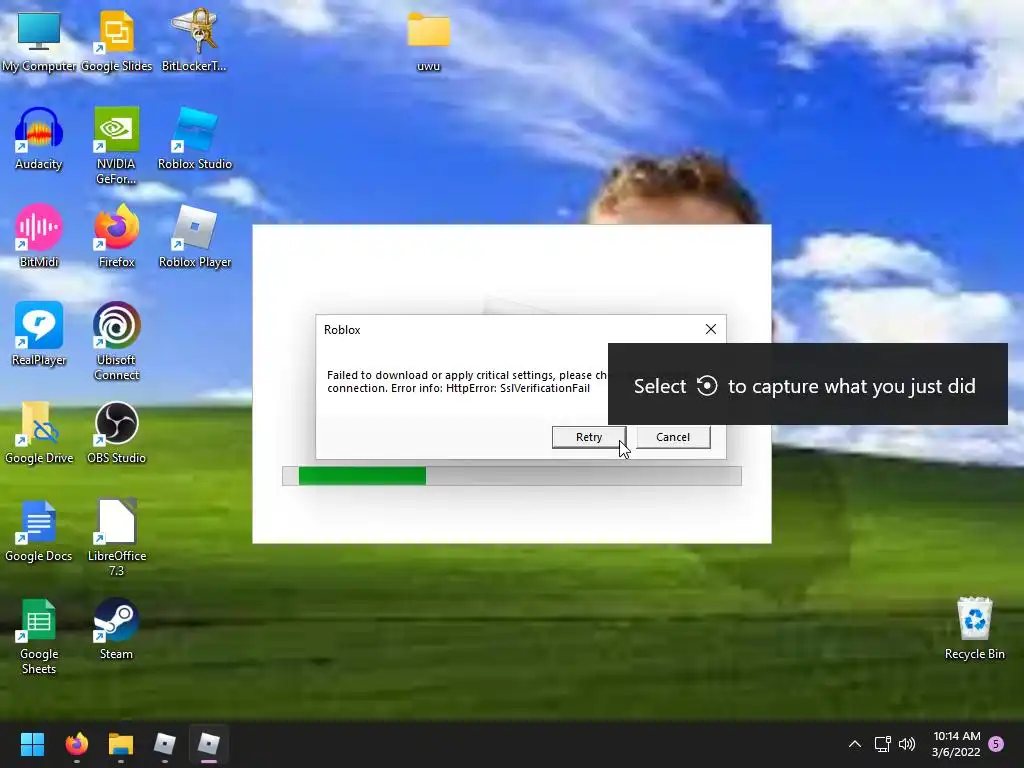The height and width of the screenshot is (768, 1024).
Task: Select the RealPlayer shortcut
Action: click(39, 334)
